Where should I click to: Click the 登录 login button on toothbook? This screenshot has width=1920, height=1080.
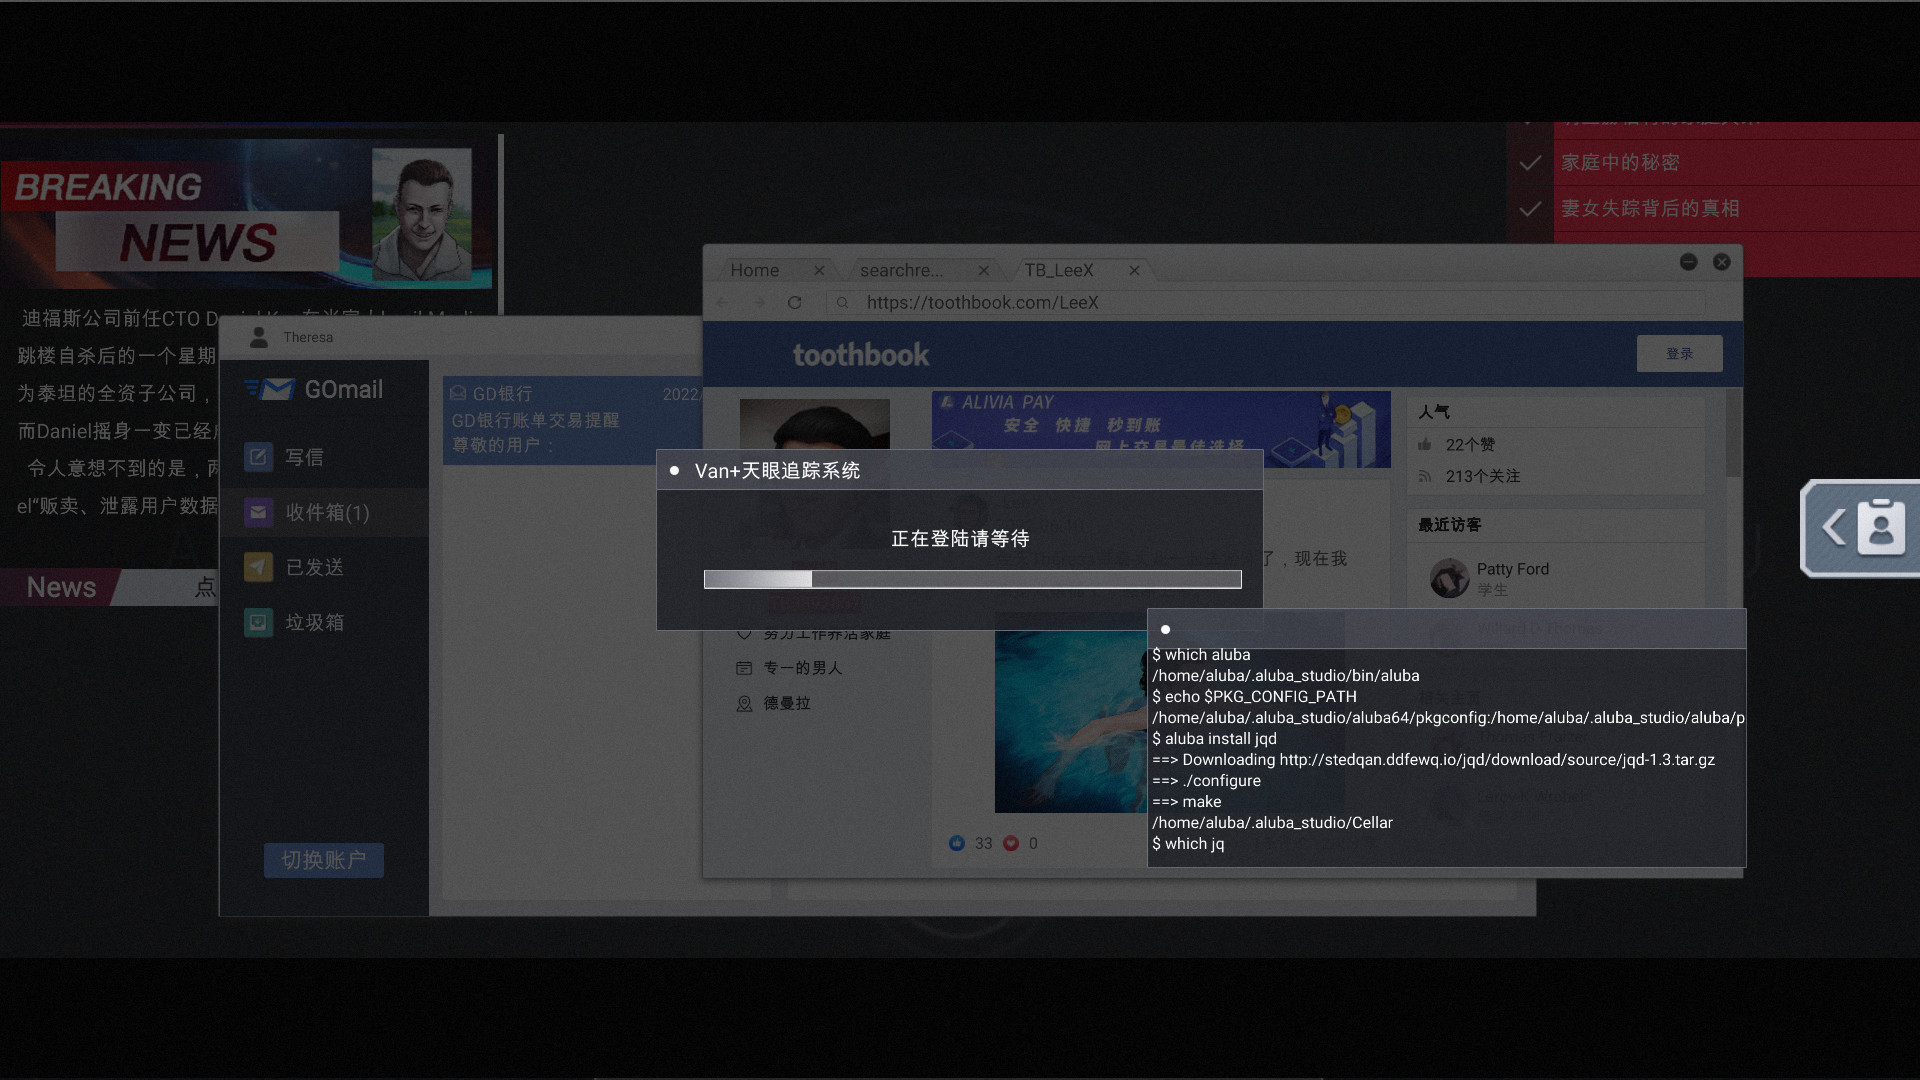tap(1679, 353)
